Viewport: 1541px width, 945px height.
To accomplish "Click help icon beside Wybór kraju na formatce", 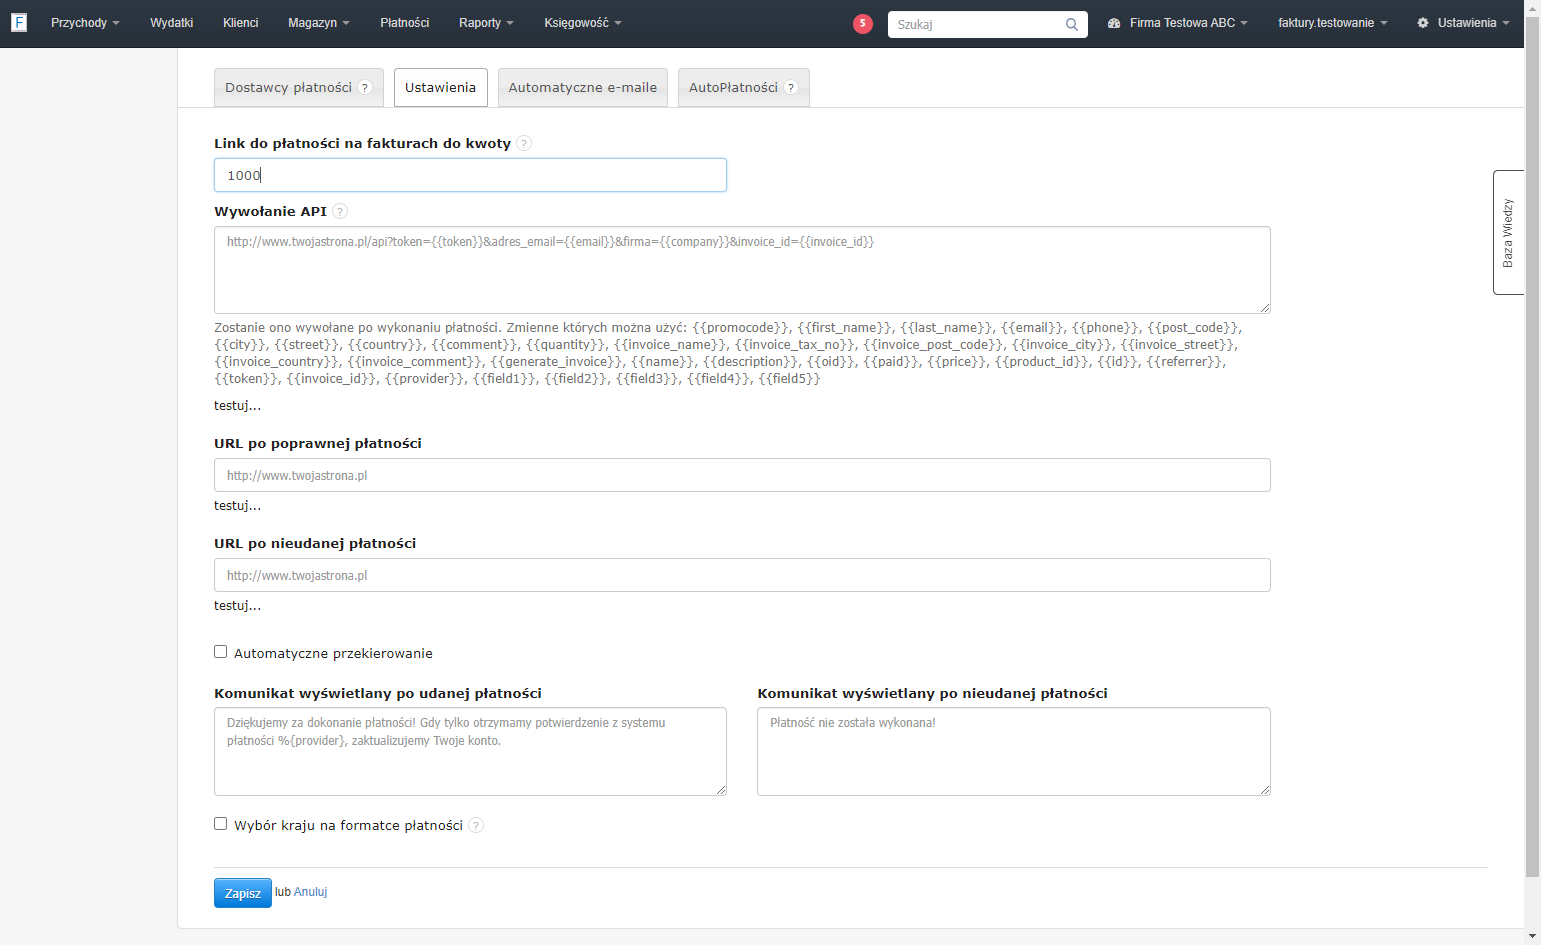I will (x=476, y=826).
